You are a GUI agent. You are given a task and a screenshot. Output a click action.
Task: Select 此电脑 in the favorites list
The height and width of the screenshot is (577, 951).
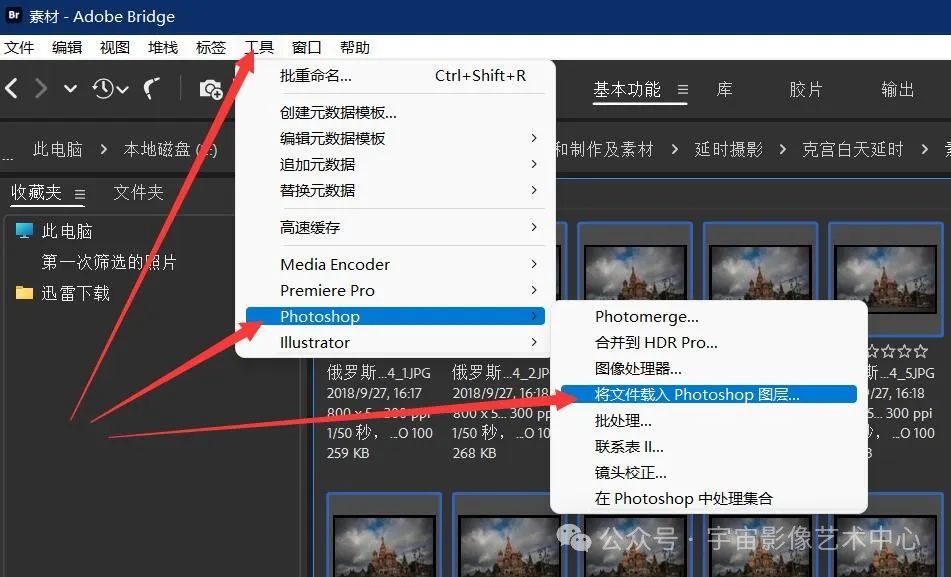[x=67, y=231]
